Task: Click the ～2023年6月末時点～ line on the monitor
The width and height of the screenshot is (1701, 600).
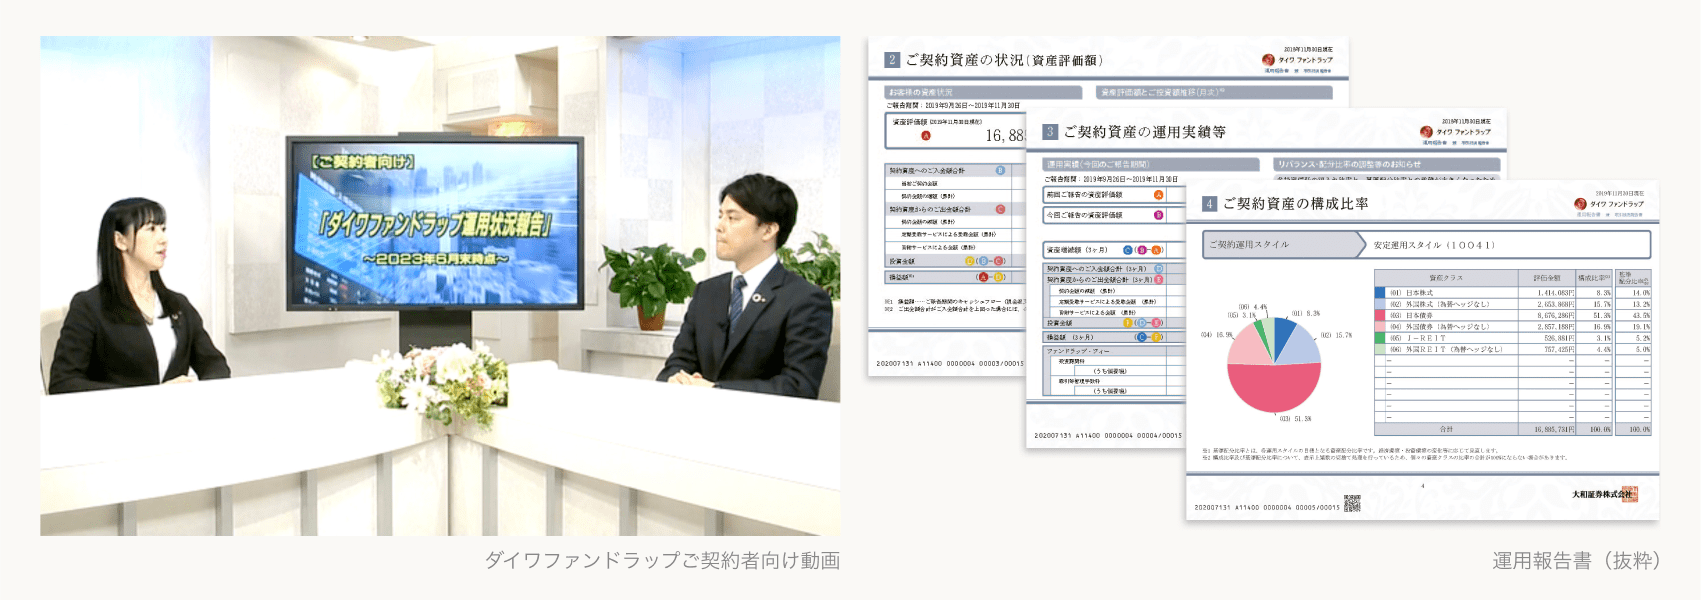Action: [x=436, y=259]
